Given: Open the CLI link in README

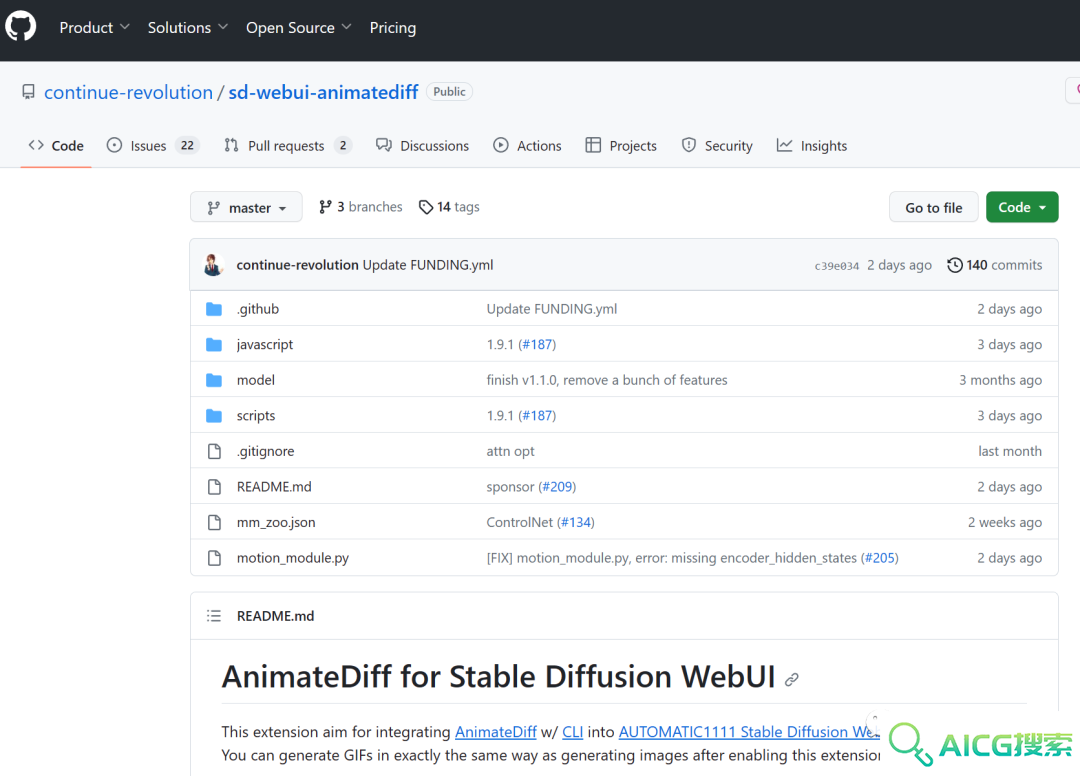Looking at the screenshot, I should click(572, 732).
